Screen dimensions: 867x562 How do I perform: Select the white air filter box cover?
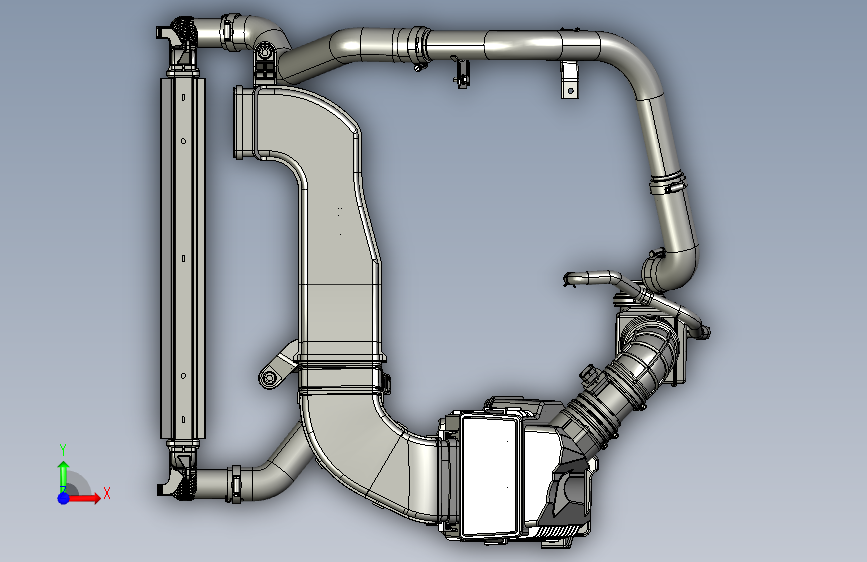coord(490,476)
